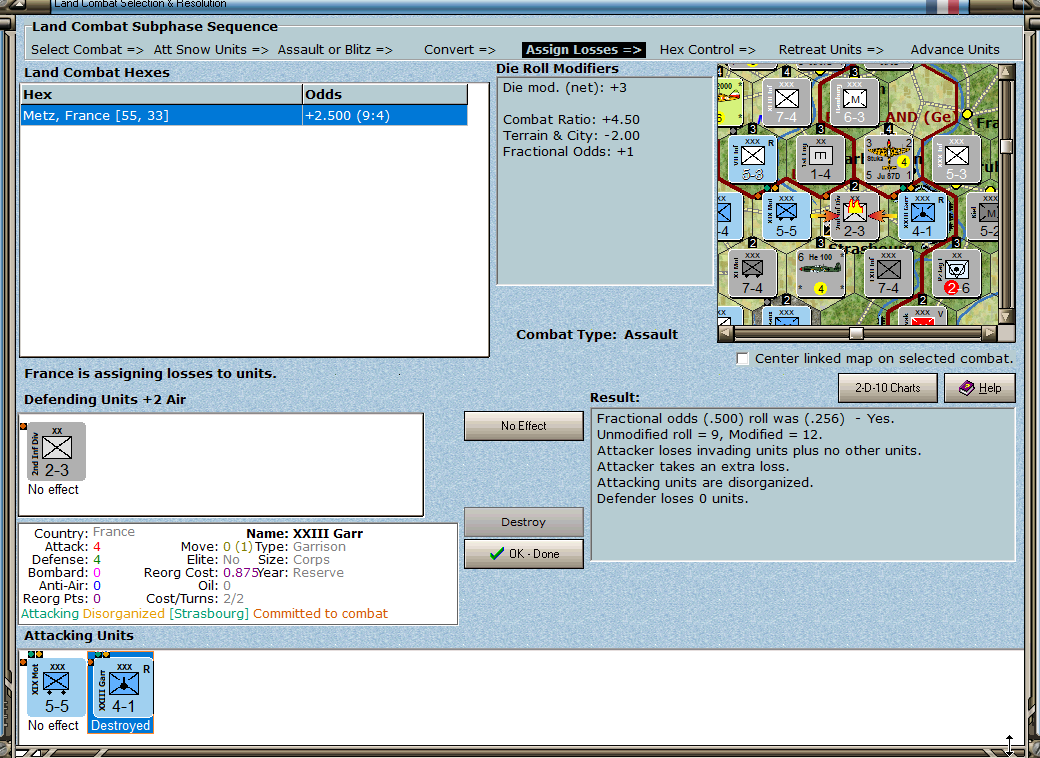Click the VII Inf 5-3 blue counter on map
The width and height of the screenshot is (1040, 758).
pyautogui.click(x=752, y=159)
